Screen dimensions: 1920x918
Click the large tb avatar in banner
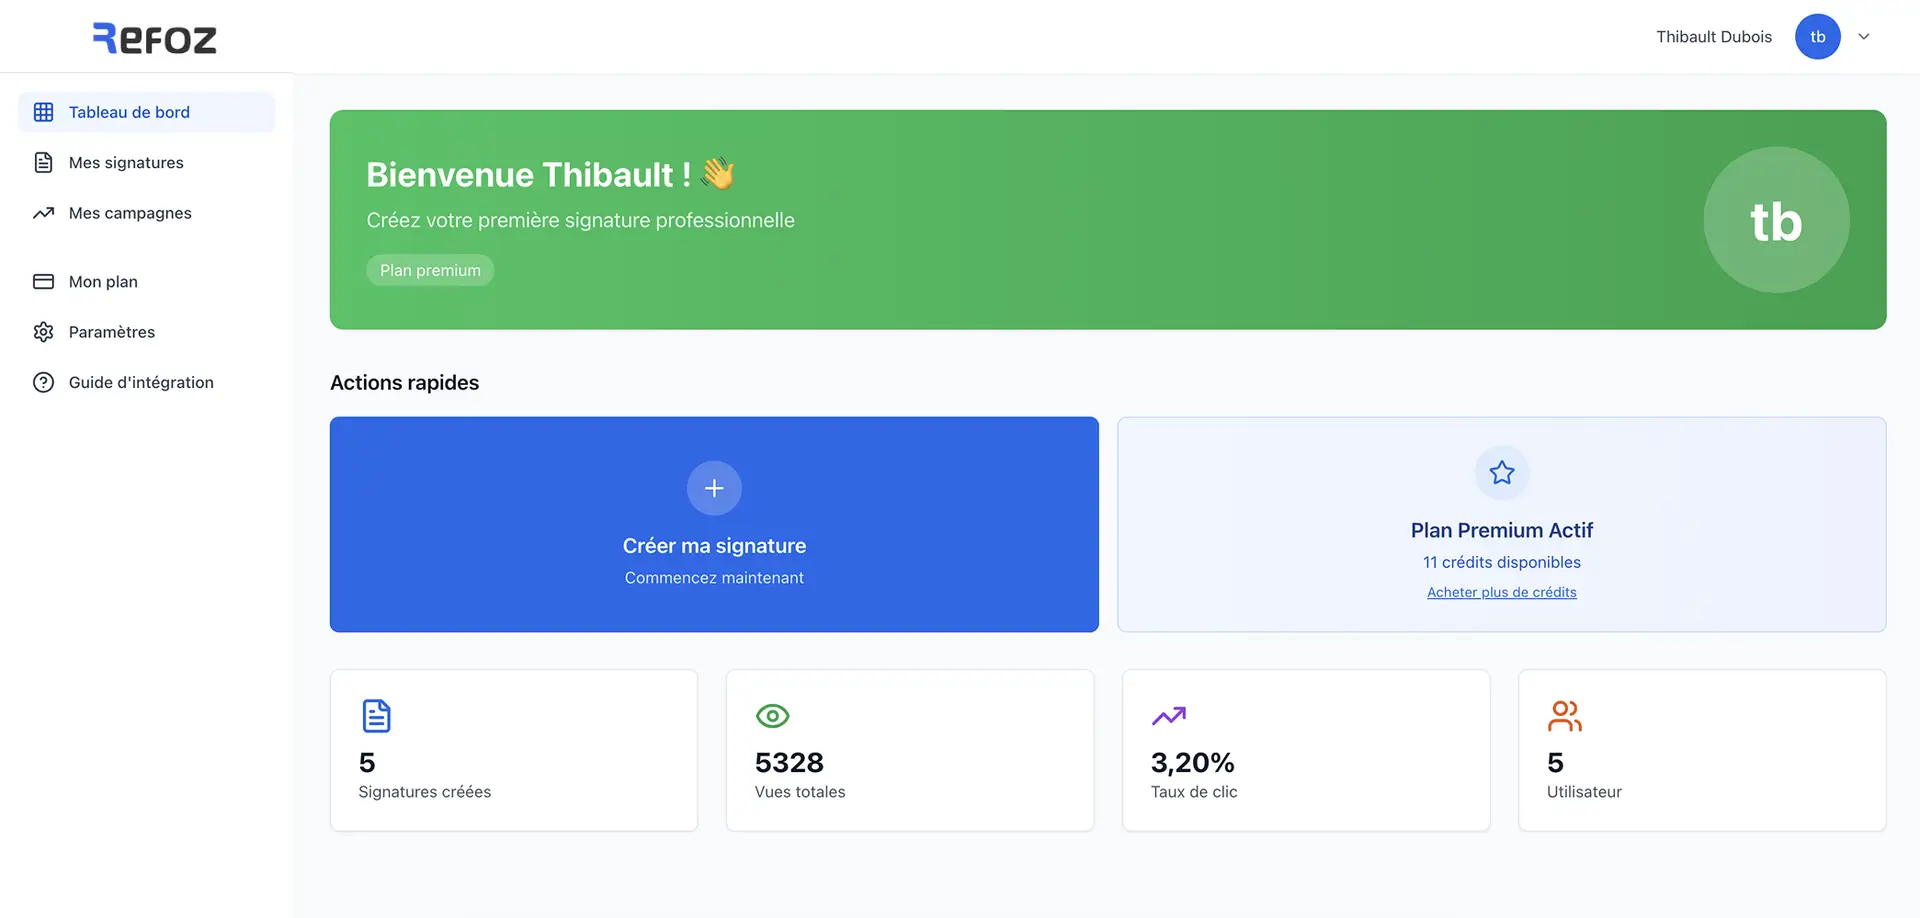(1776, 220)
